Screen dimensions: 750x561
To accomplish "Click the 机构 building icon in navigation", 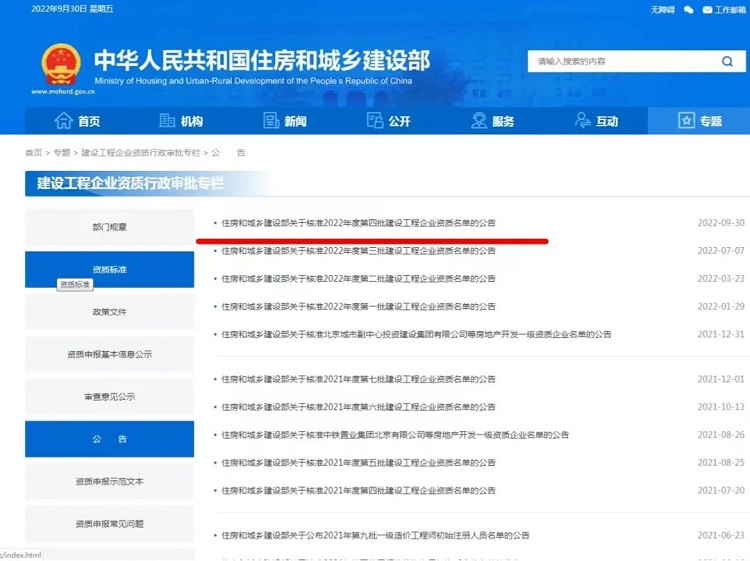I will click(x=167, y=121).
